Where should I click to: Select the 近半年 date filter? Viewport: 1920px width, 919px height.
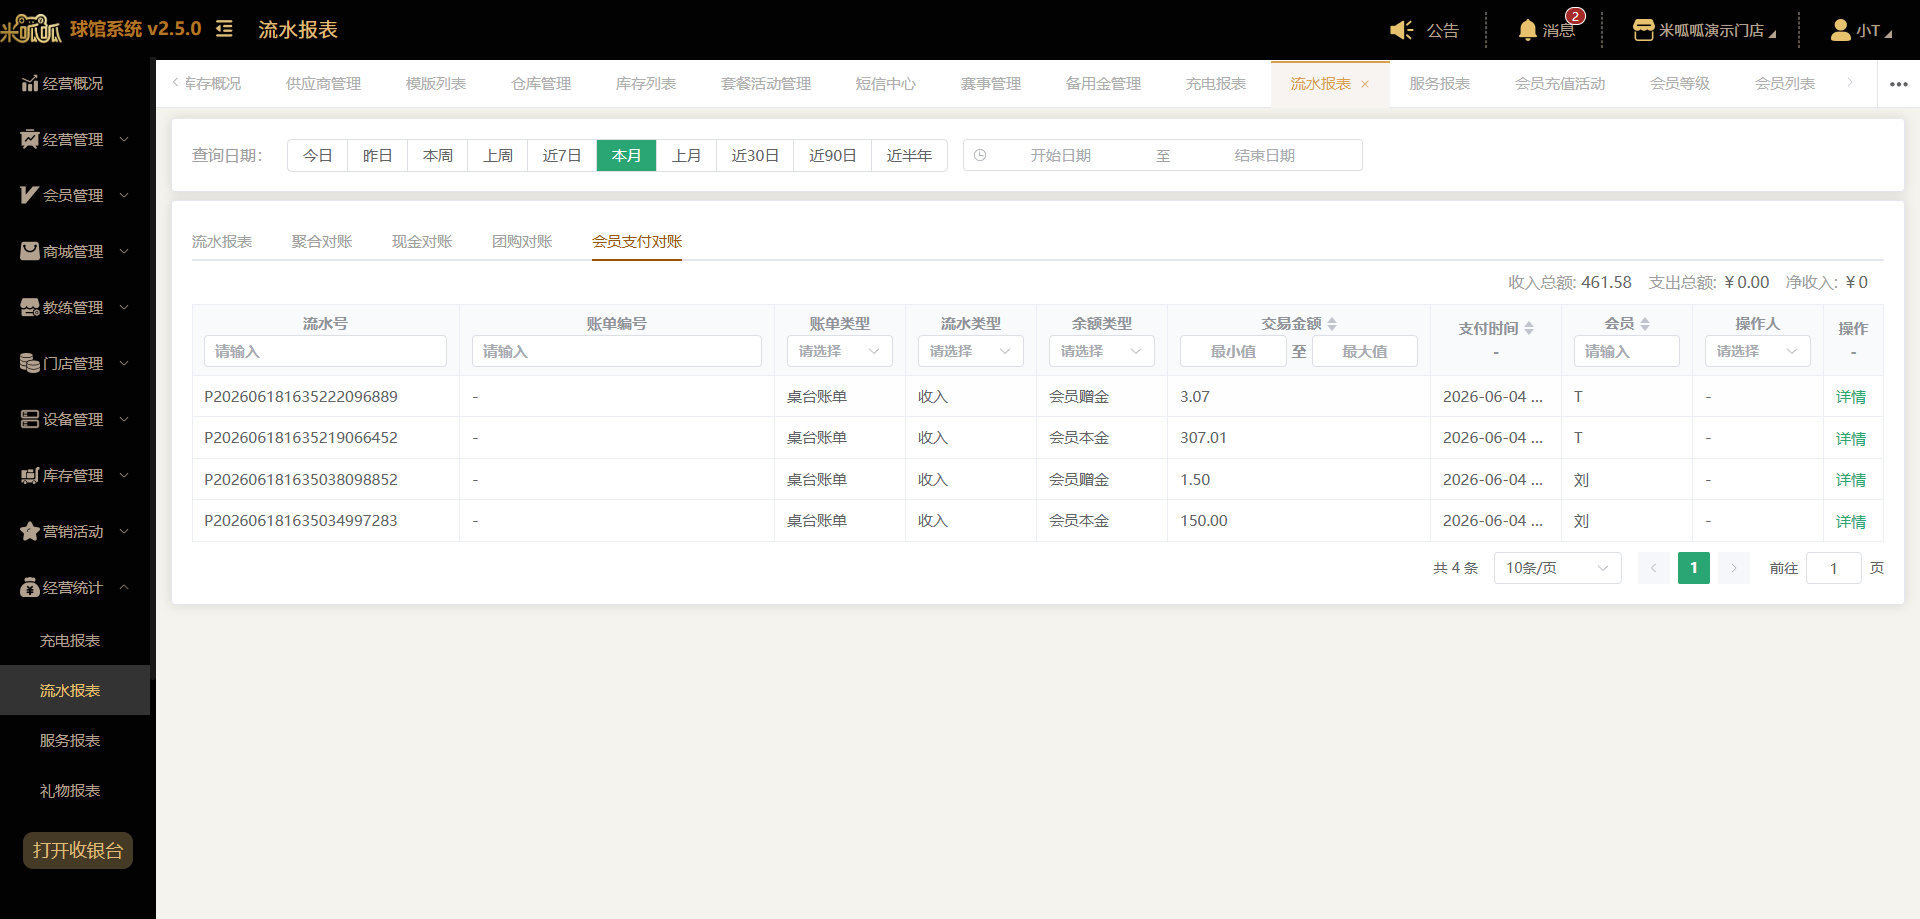(x=909, y=155)
